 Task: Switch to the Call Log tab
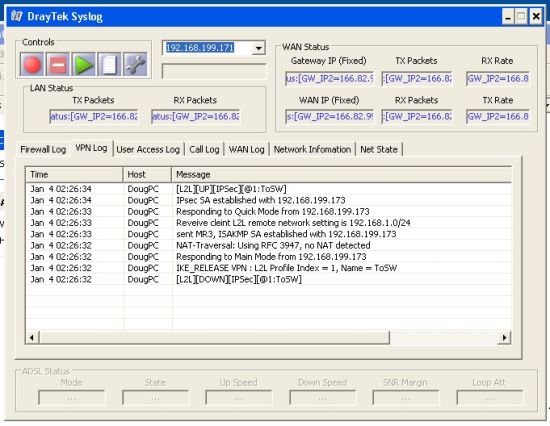[x=204, y=149]
